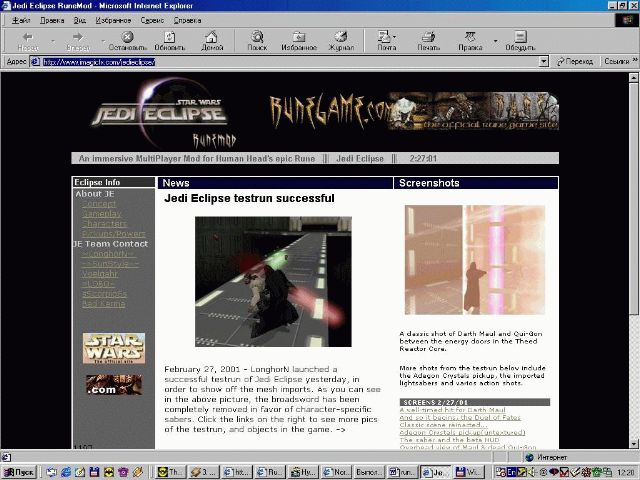
Task: Click the Pickups/Powers sidebar link
Action: click(113, 234)
